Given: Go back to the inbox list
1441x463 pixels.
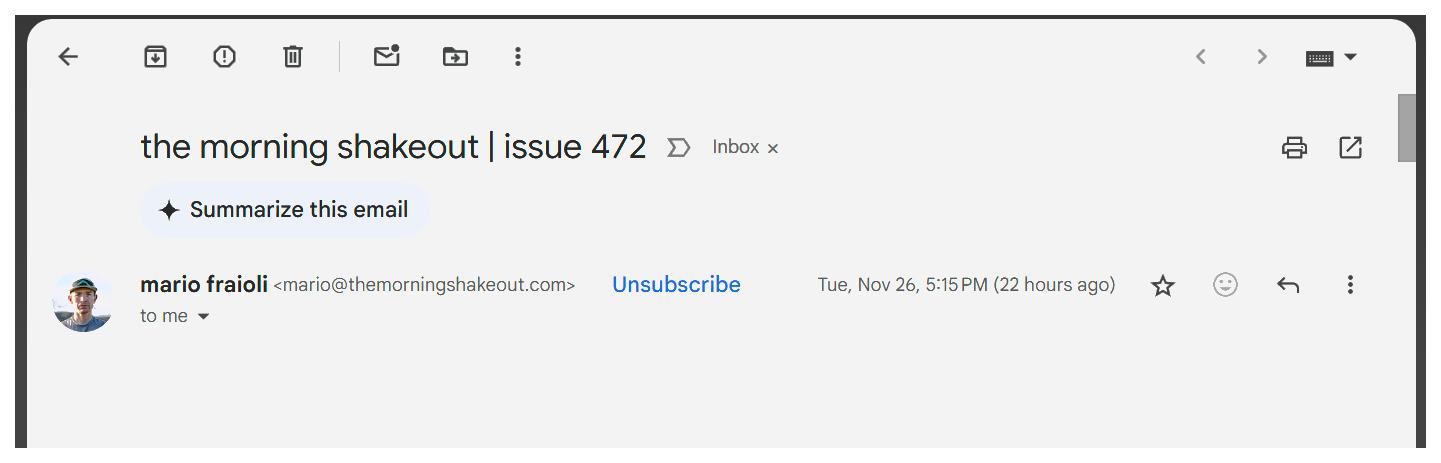Looking at the screenshot, I should [68, 57].
